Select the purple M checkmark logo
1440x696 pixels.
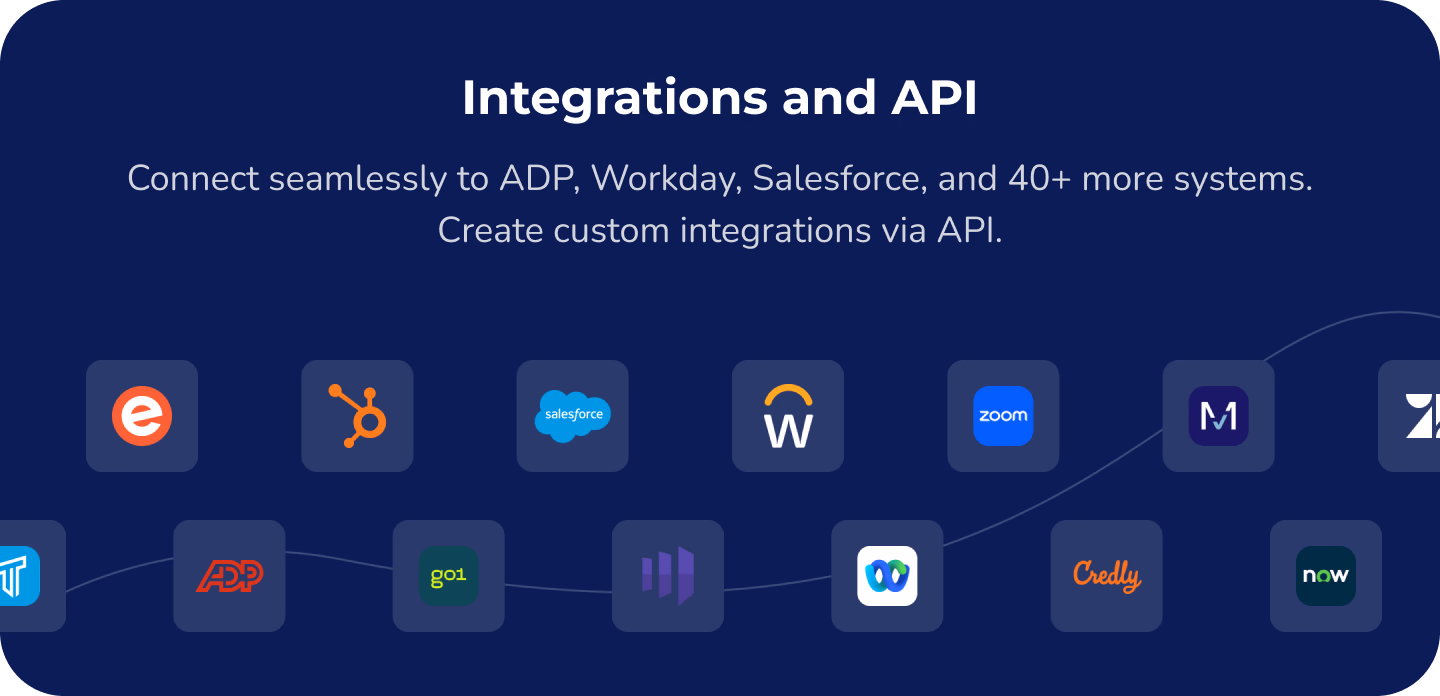point(1218,416)
